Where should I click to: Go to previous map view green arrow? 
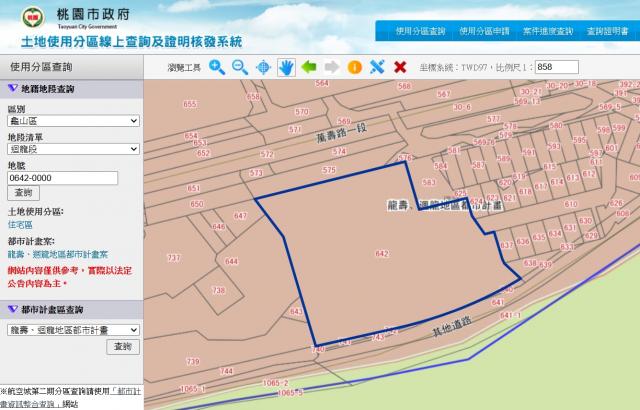click(x=309, y=67)
